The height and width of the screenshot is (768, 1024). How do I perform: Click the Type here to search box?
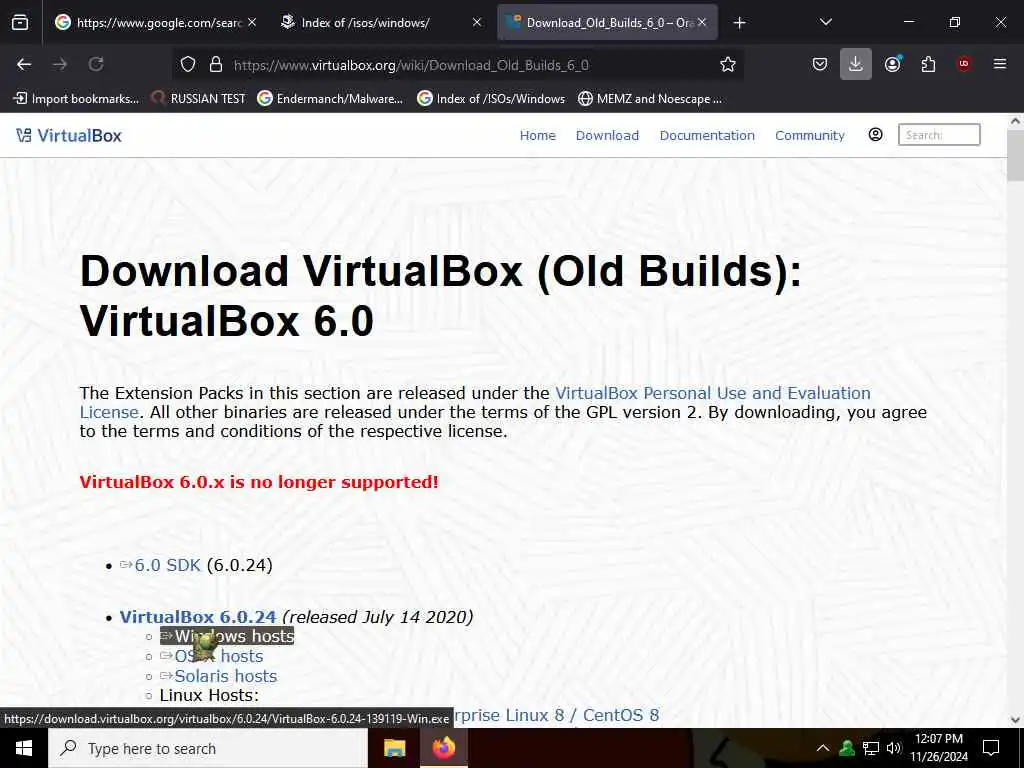click(x=208, y=748)
